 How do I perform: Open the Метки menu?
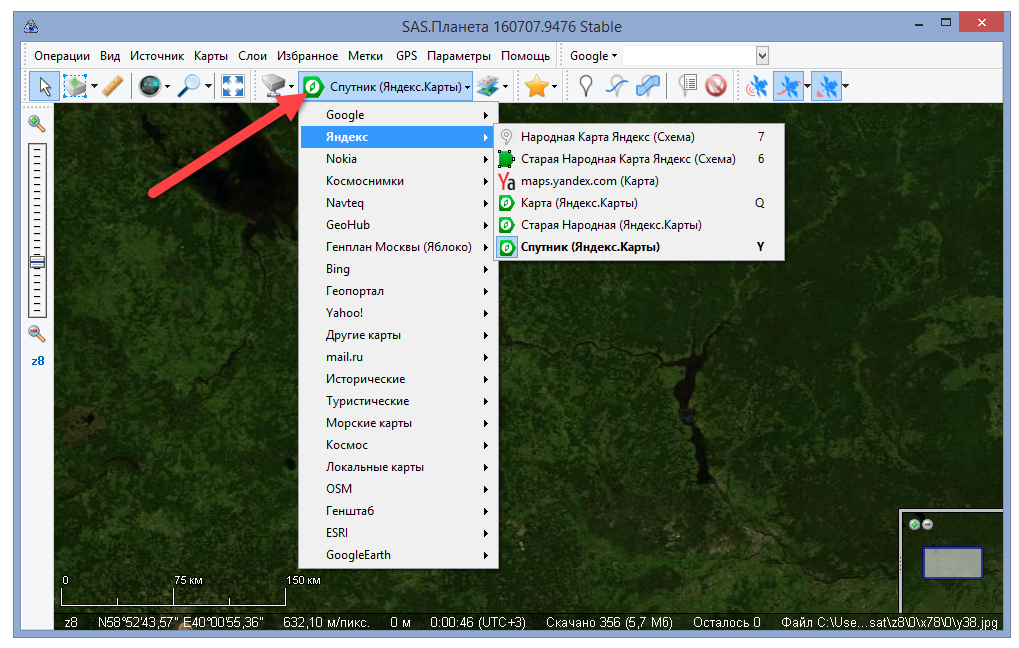click(365, 56)
